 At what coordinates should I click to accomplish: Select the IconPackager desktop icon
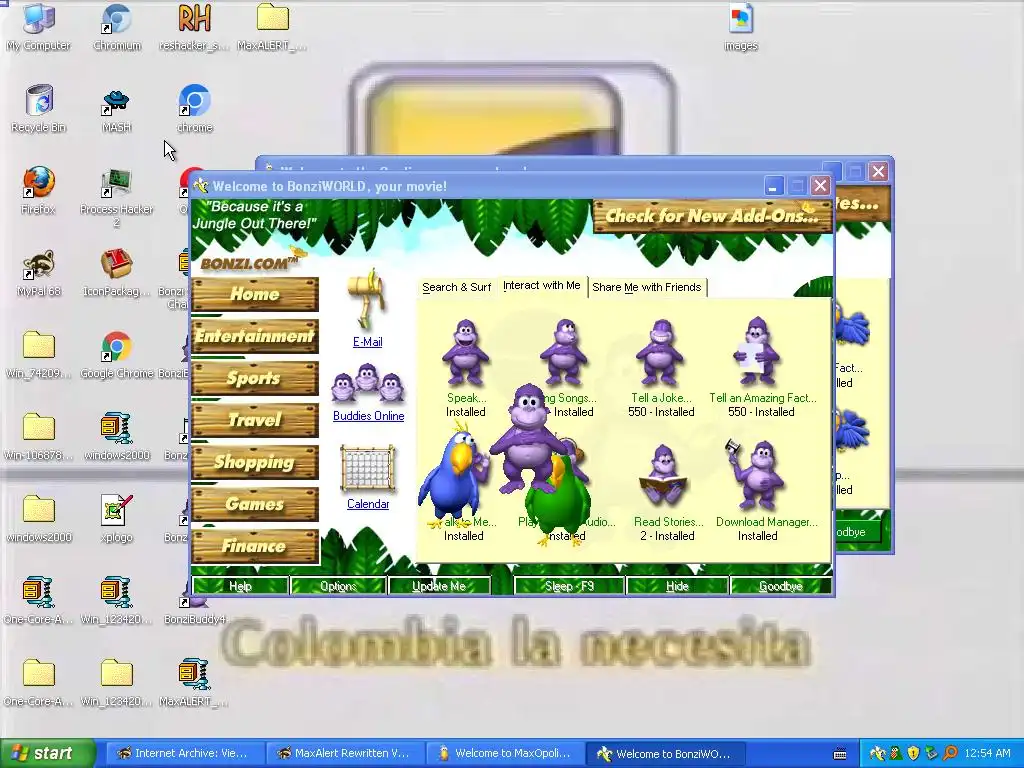[117, 274]
